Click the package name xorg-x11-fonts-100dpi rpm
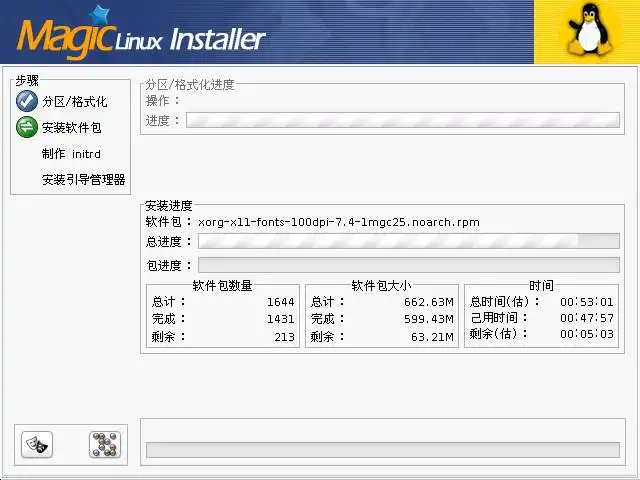 (339, 222)
